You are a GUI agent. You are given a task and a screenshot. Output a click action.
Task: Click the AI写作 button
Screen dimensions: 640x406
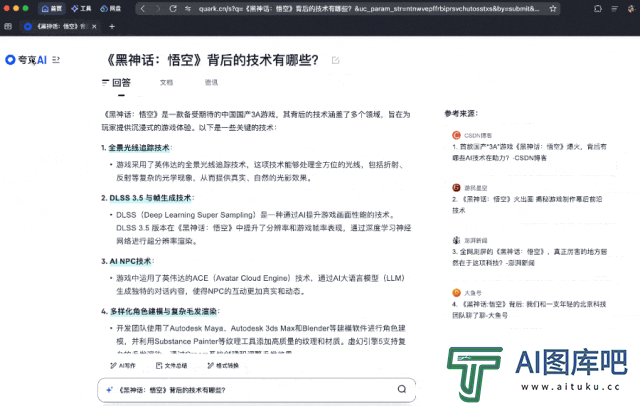click(x=123, y=366)
